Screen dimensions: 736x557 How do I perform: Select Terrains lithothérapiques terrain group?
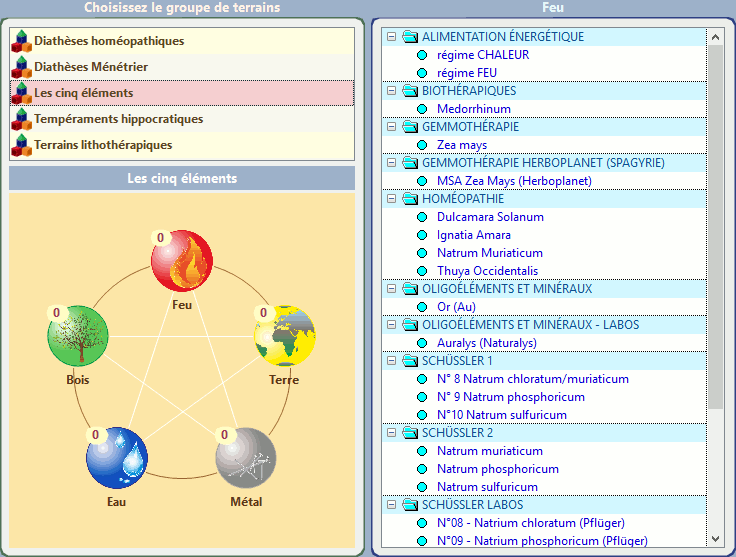click(x=182, y=145)
